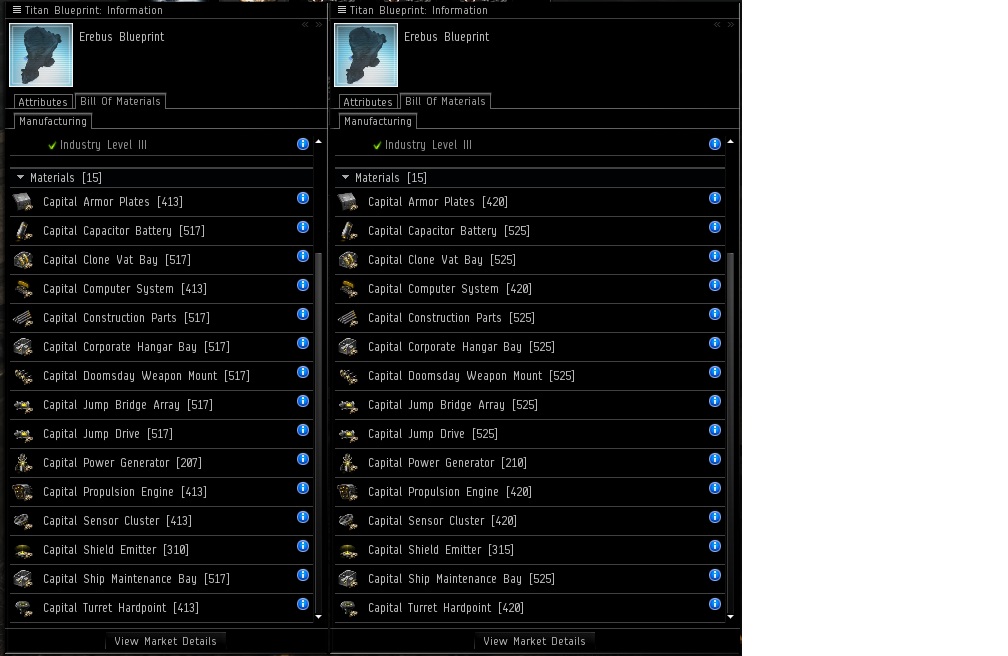Collapse Materials [15] list in left window
Image resolution: width=1008 pixels, height=656 pixels.
pyautogui.click(x=21, y=177)
